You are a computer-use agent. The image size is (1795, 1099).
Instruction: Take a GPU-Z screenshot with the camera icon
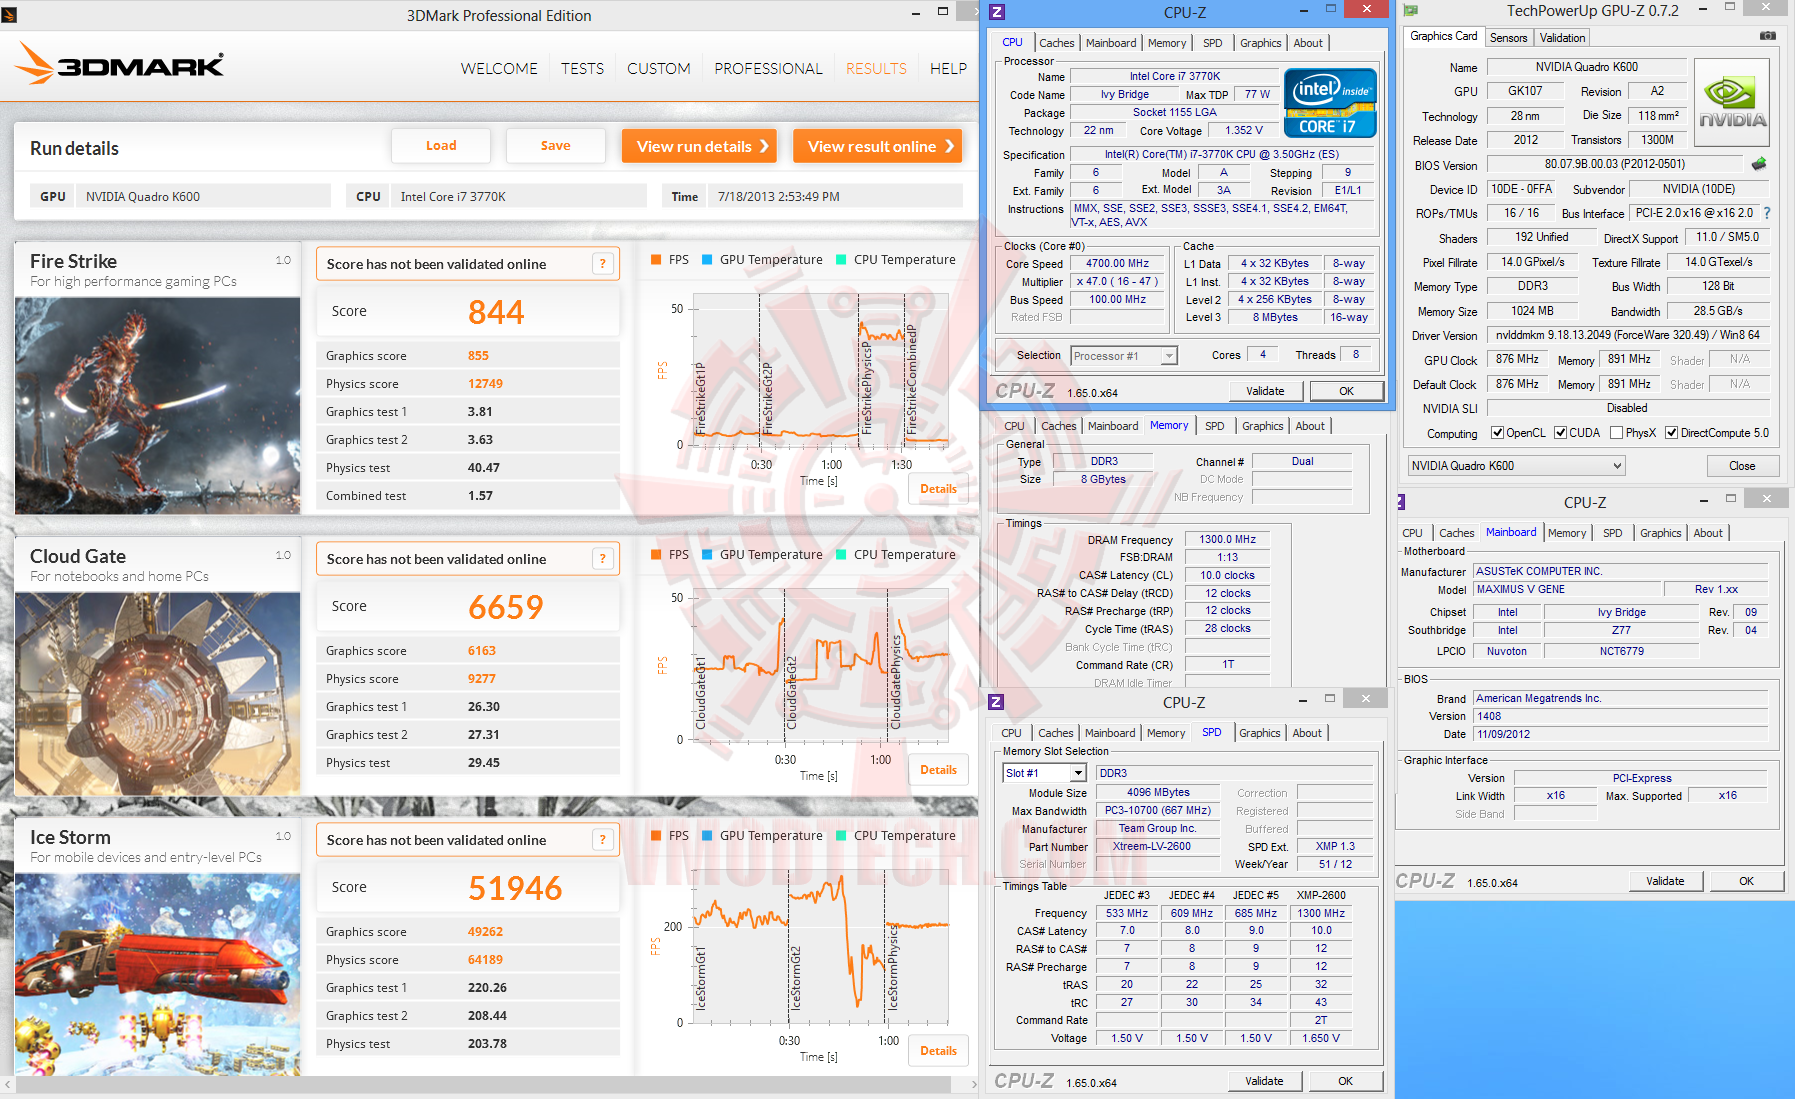tap(1768, 36)
